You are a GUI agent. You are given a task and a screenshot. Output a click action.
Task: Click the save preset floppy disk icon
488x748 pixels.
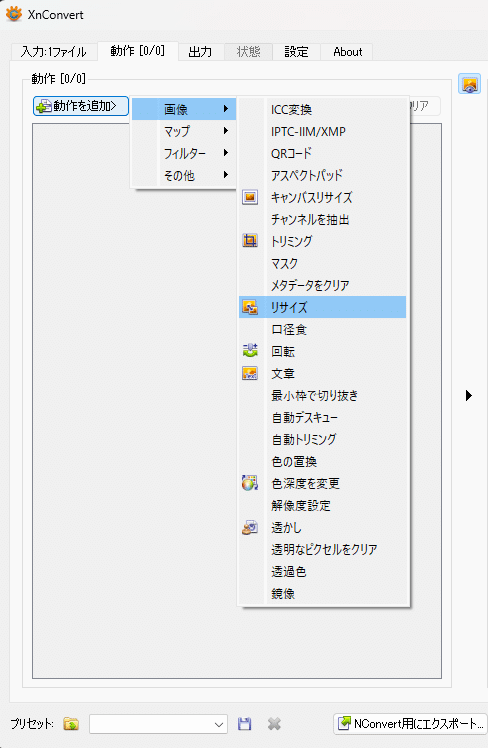point(245,724)
